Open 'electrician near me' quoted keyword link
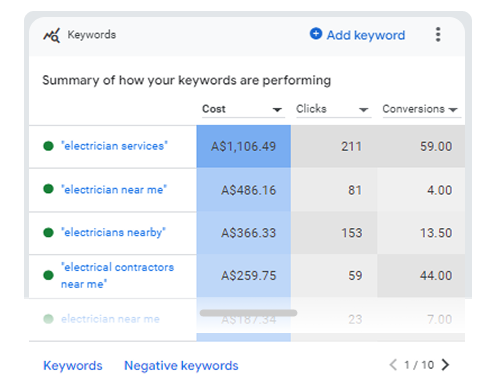This screenshot has height=383, width=497. (x=114, y=189)
